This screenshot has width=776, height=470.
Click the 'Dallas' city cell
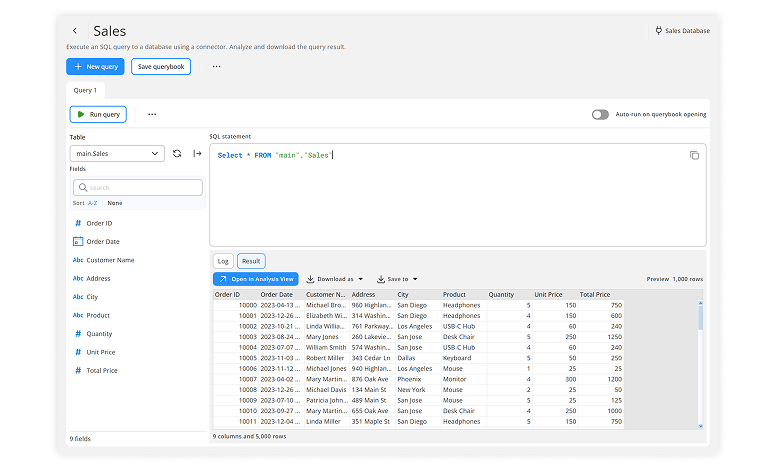pos(418,358)
